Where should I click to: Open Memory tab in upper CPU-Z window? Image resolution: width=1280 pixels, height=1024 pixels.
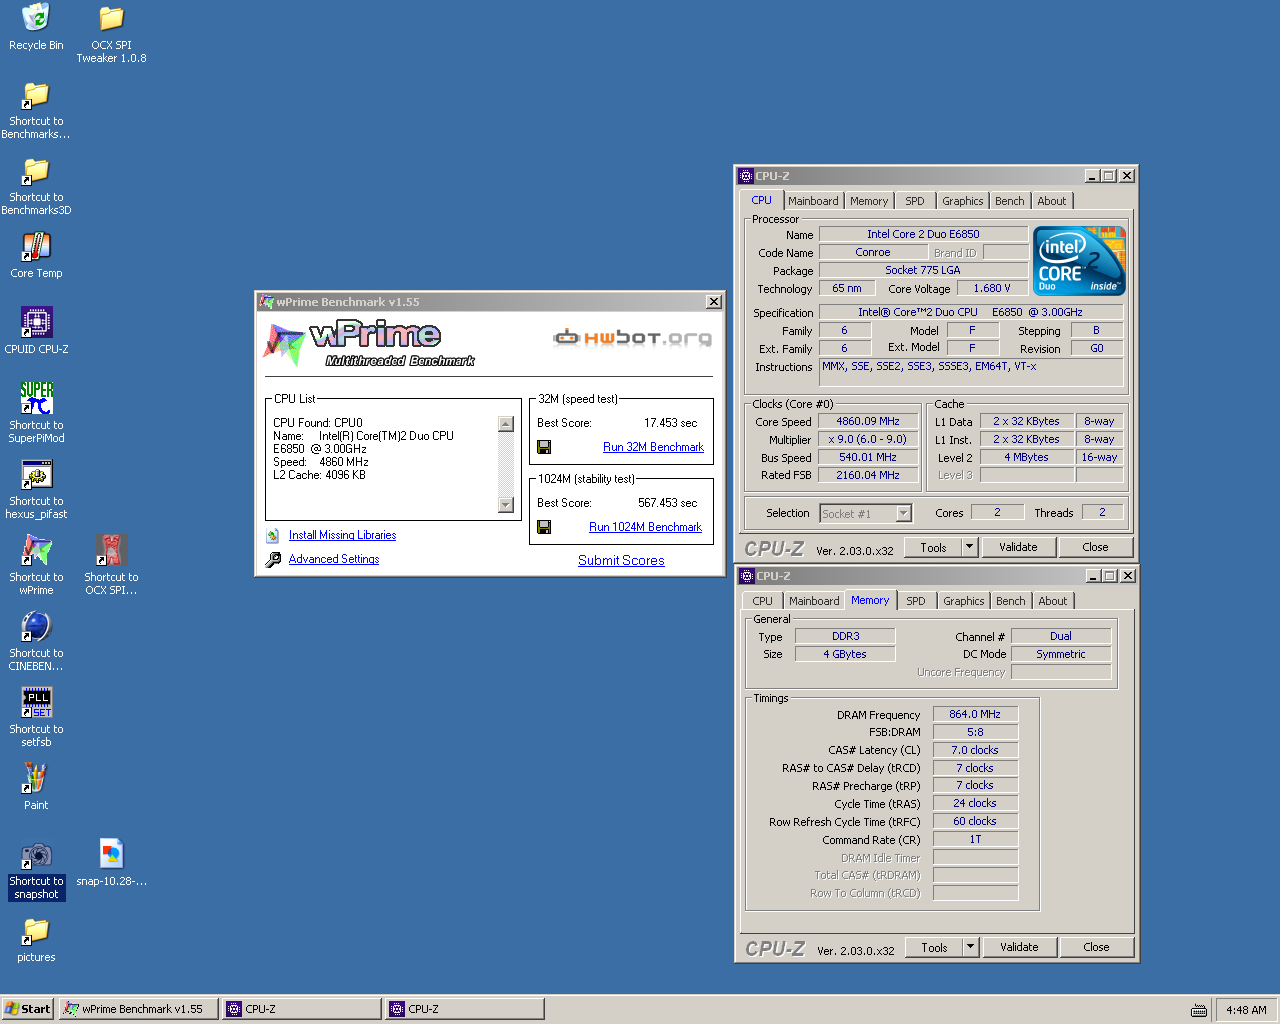(869, 201)
